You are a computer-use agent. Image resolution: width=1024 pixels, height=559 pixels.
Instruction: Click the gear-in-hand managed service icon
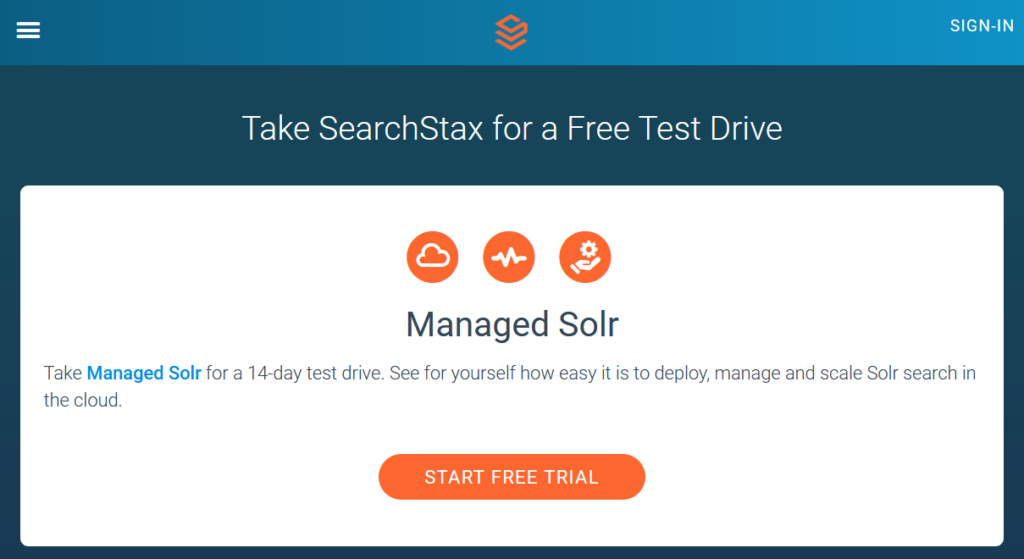[x=585, y=257]
